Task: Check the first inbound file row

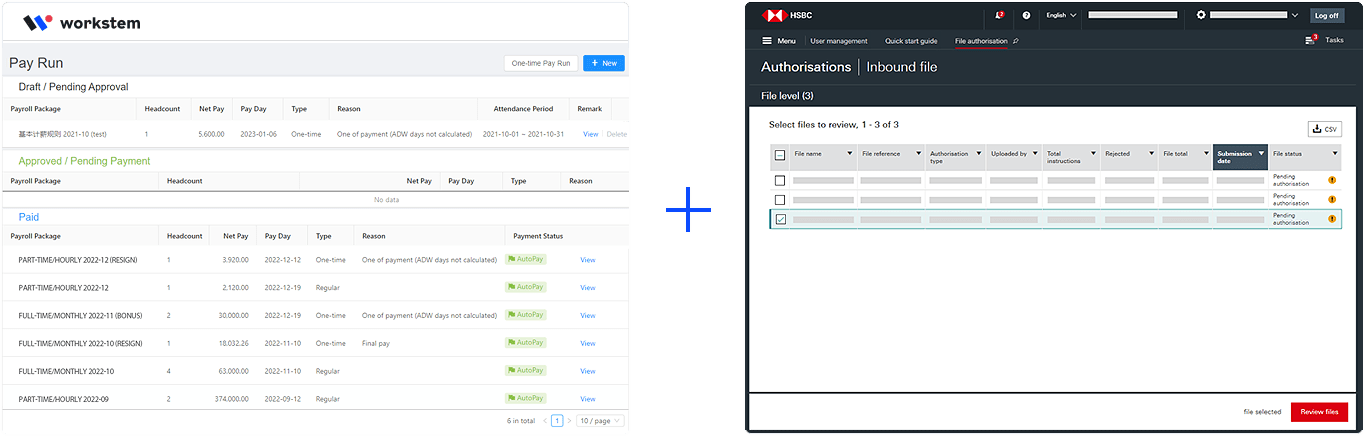Action: pyautogui.click(x=780, y=181)
